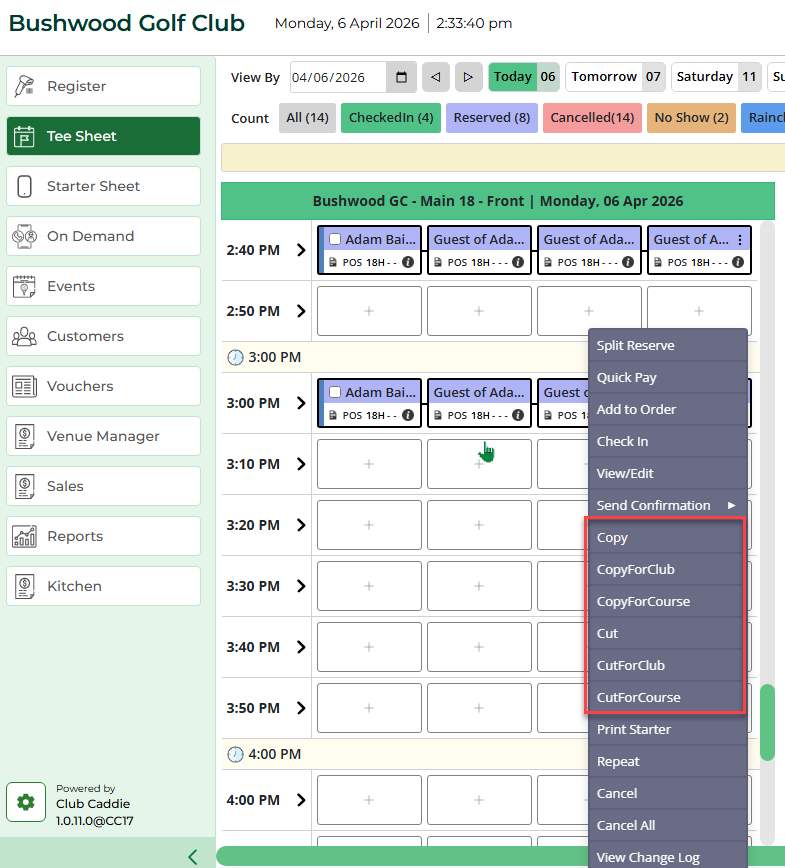Tick the 2:40 PM Adam Bai checkbox

(335, 240)
